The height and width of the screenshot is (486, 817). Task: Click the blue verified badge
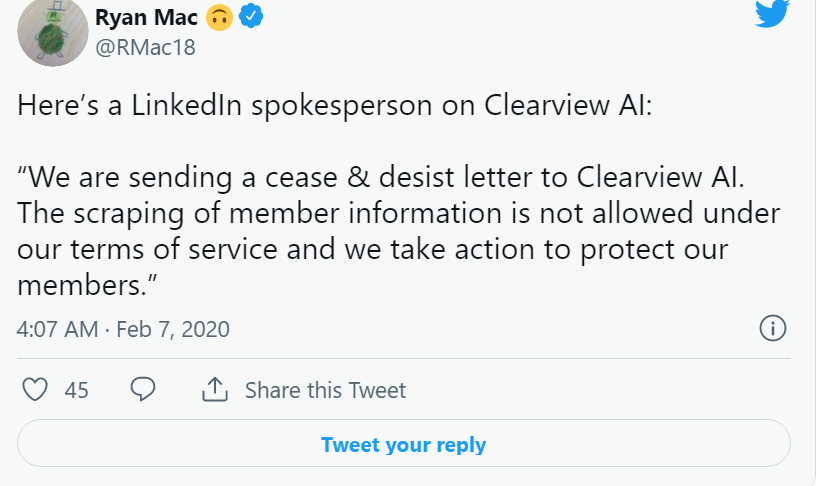coord(251,17)
